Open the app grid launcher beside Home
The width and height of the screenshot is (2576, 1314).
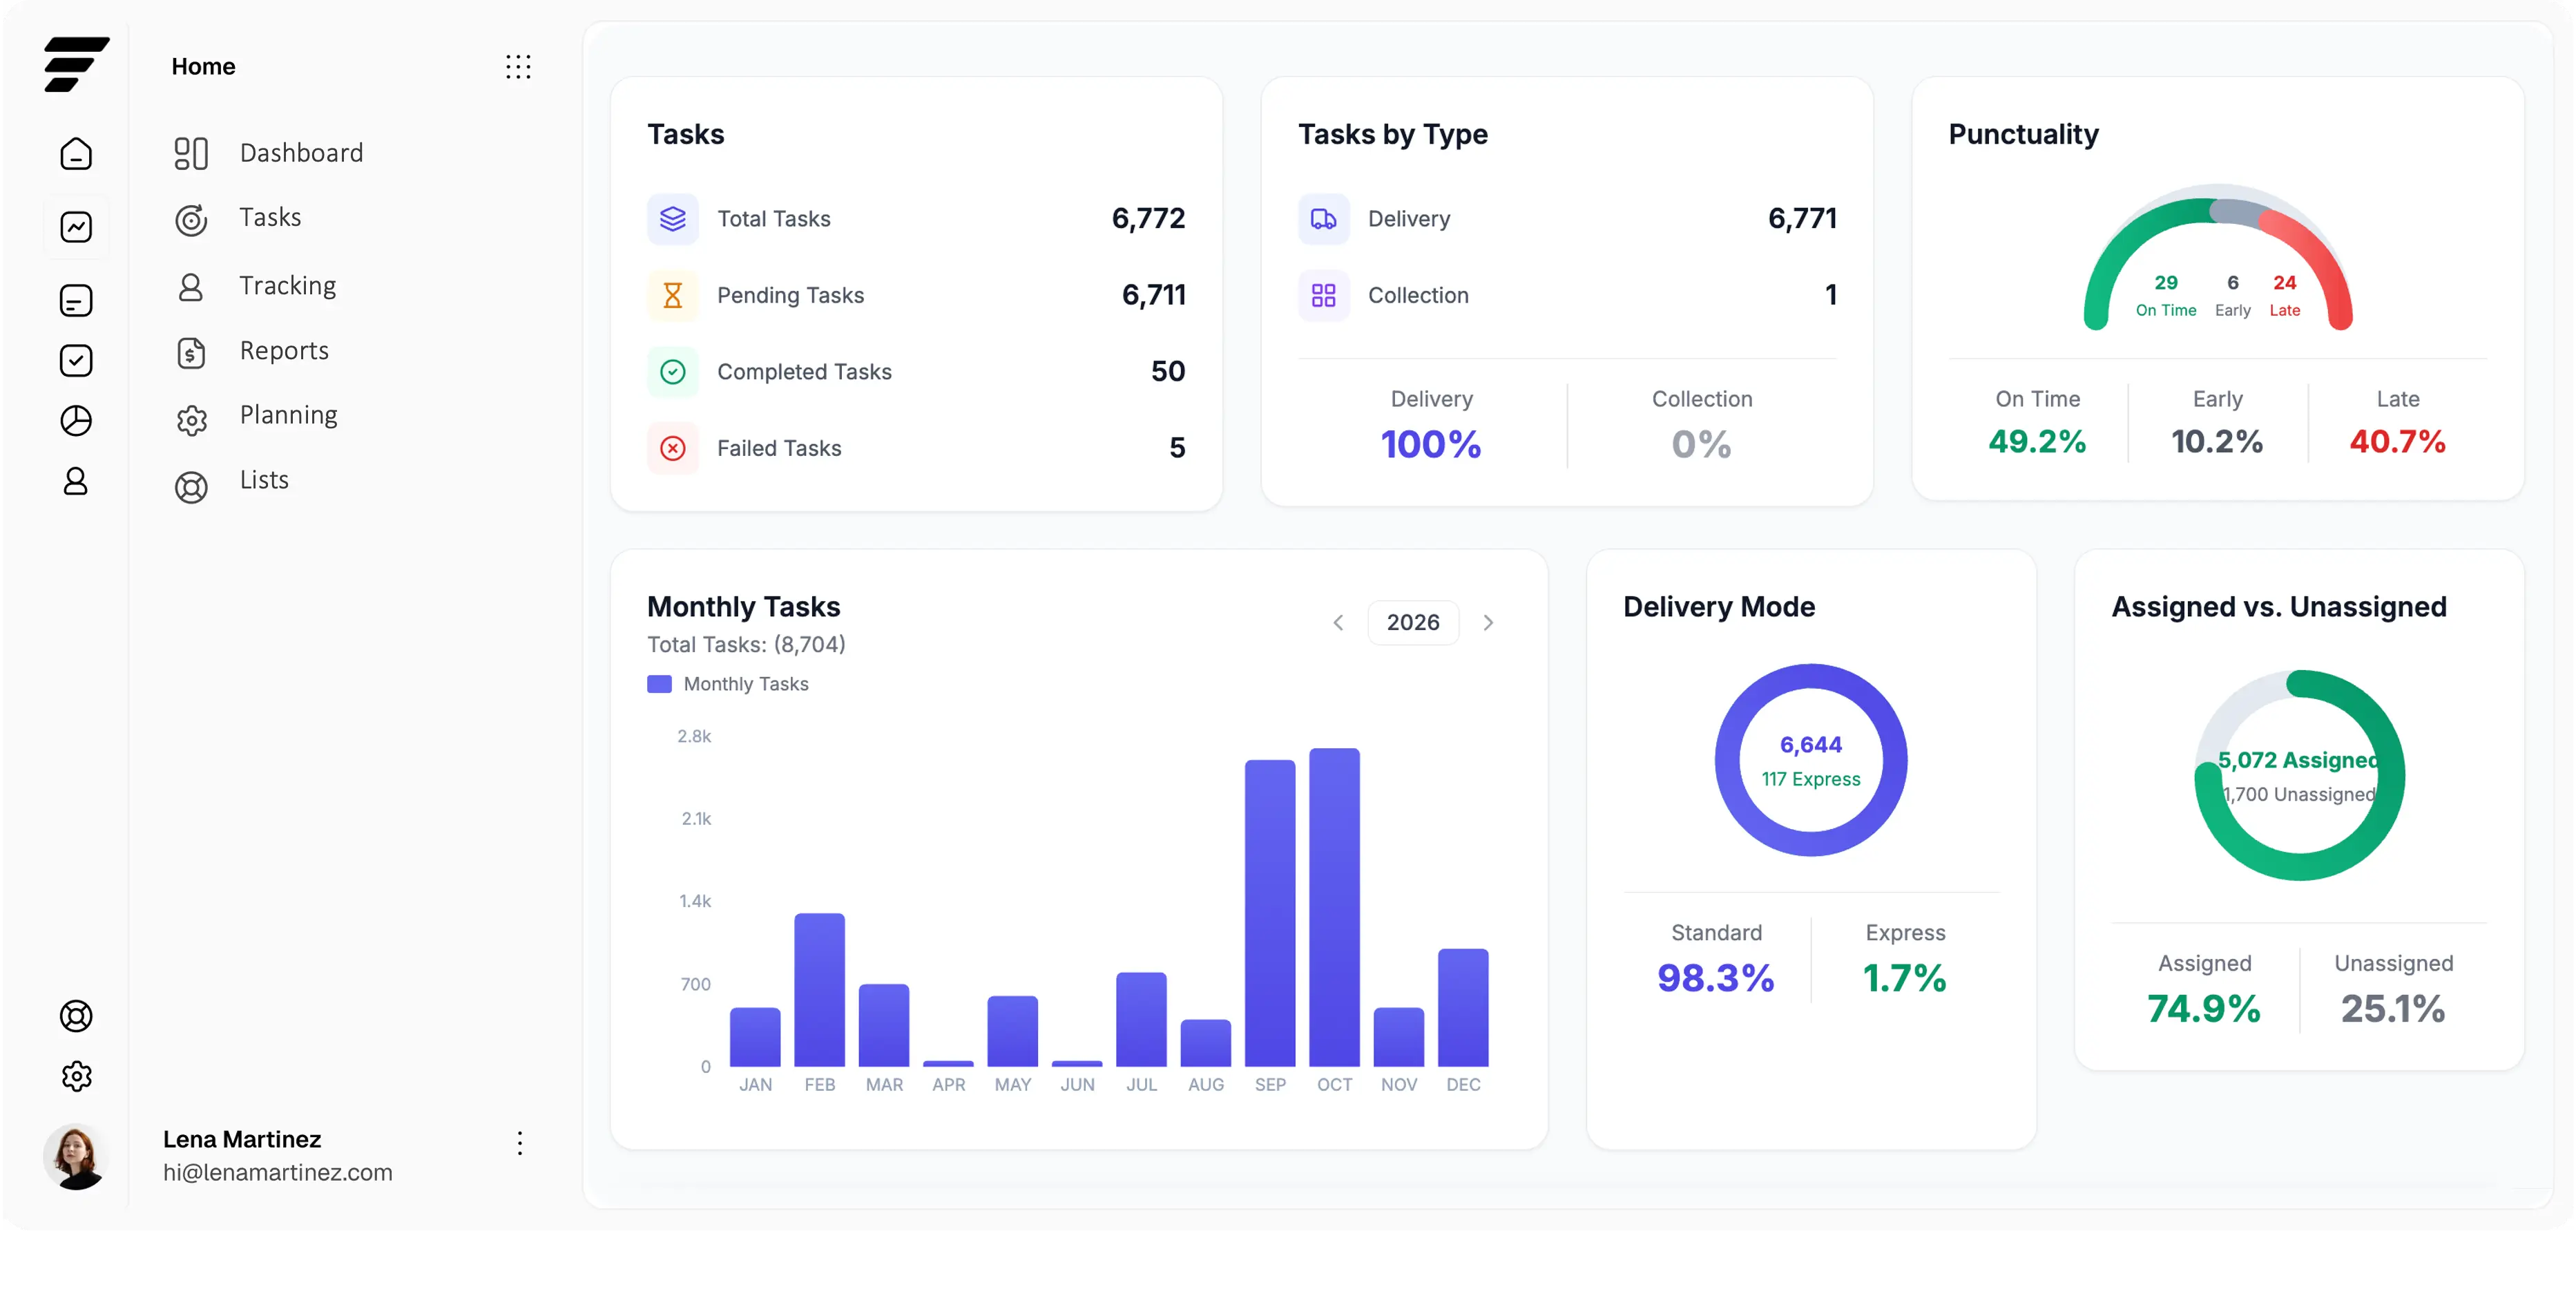click(519, 66)
